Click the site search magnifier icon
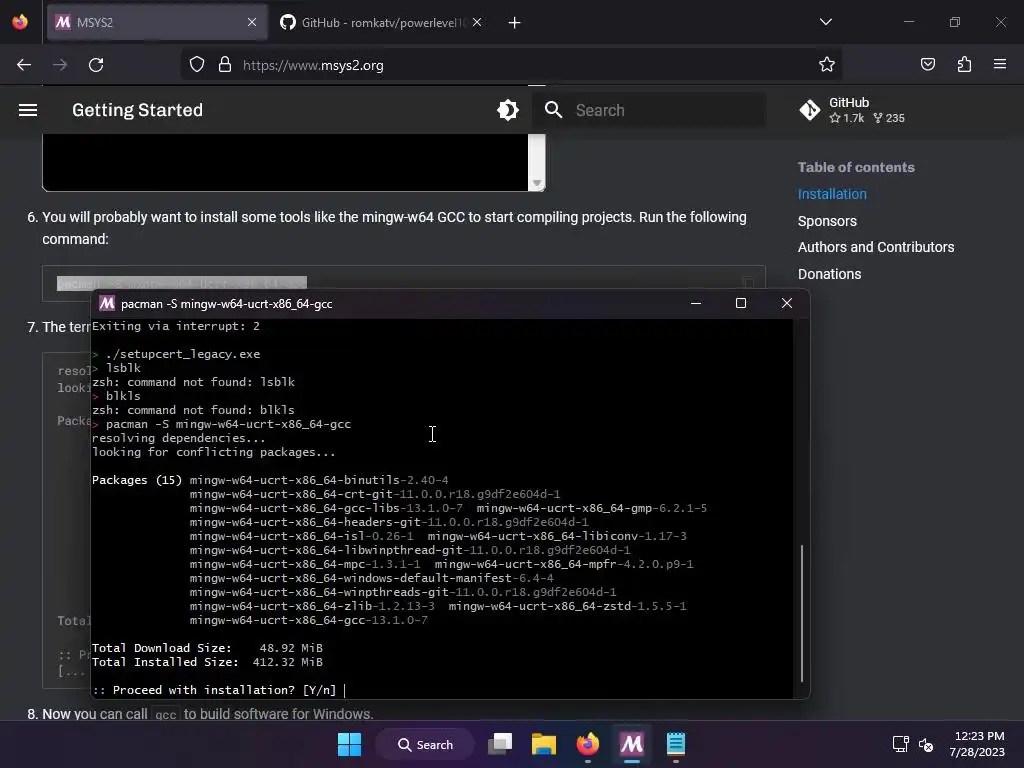Image resolution: width=1024 pixels, height=768 pixels. 553,110
